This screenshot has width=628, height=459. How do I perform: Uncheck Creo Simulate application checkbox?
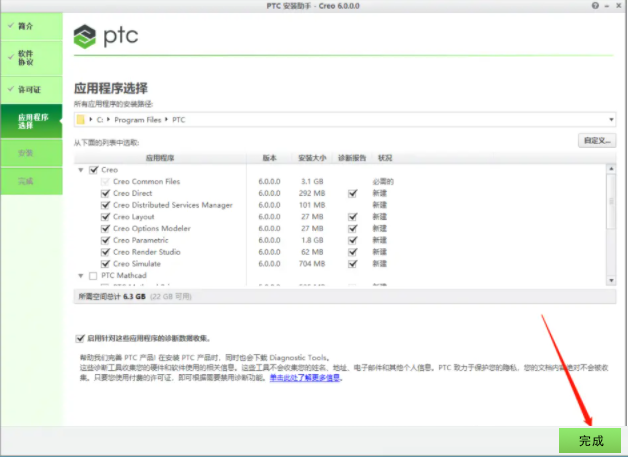point(105,264)
